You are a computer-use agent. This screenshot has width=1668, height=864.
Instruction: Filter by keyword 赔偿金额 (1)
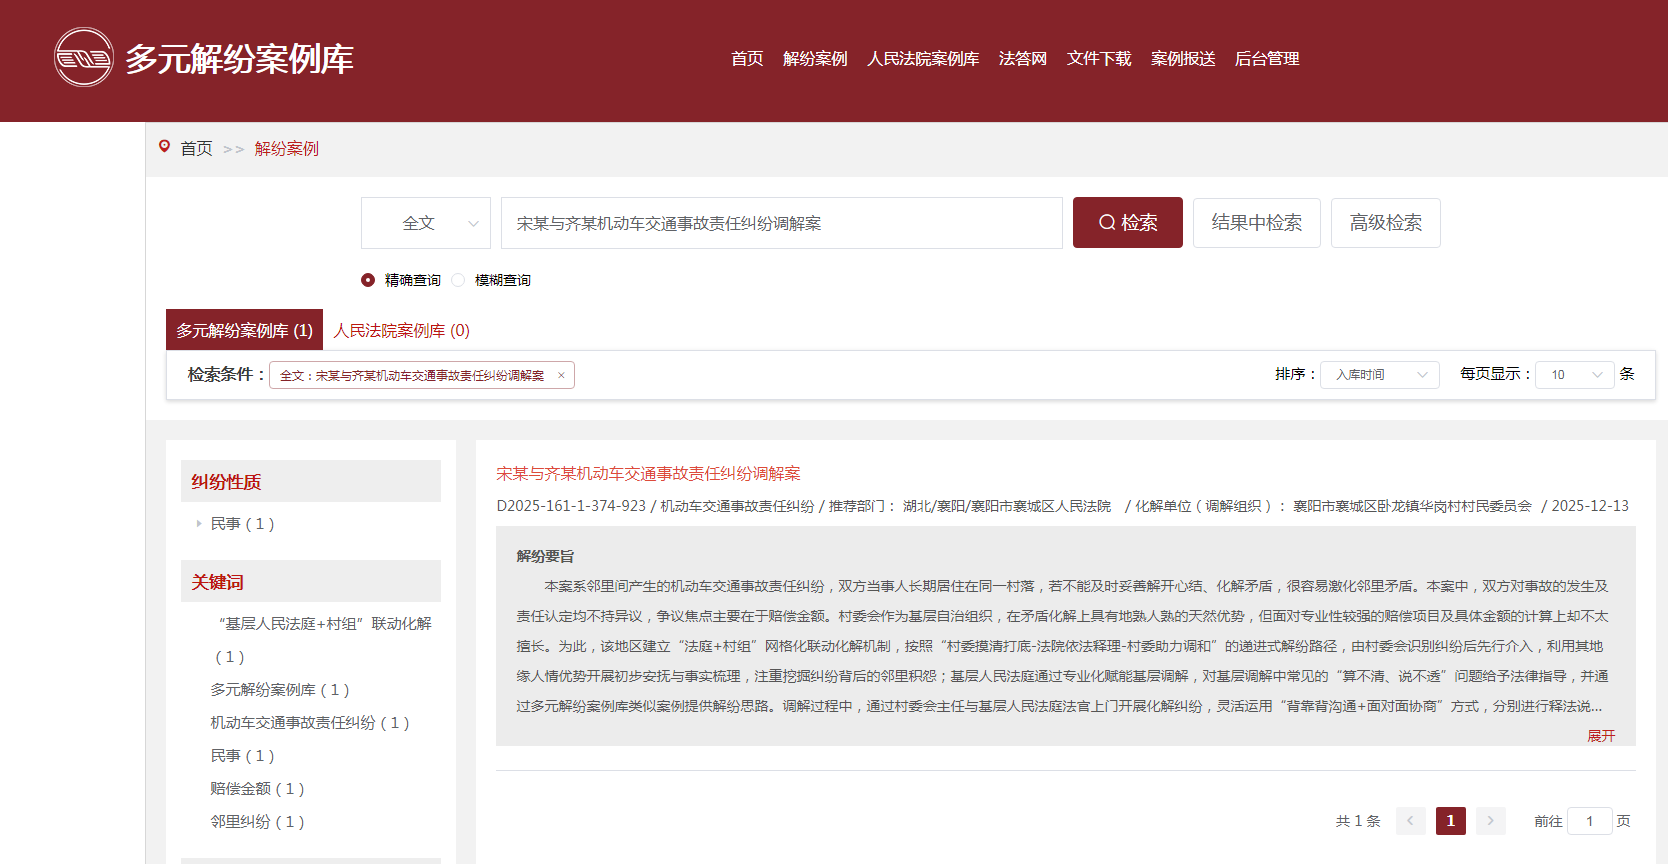click(x=257, y=789)
